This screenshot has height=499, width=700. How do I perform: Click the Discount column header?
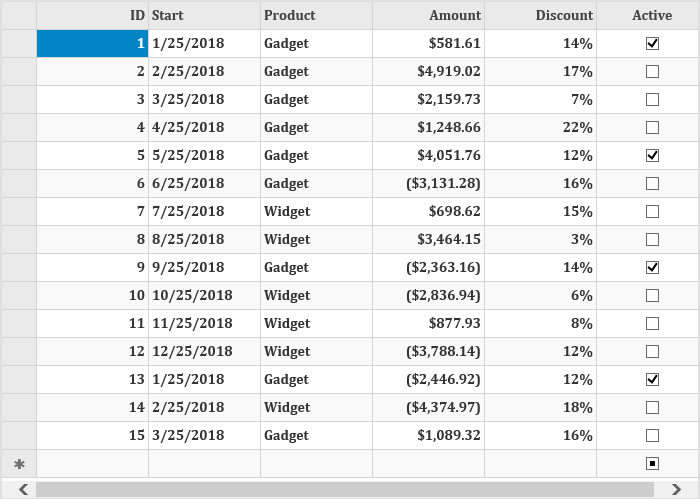pos(540,15)
